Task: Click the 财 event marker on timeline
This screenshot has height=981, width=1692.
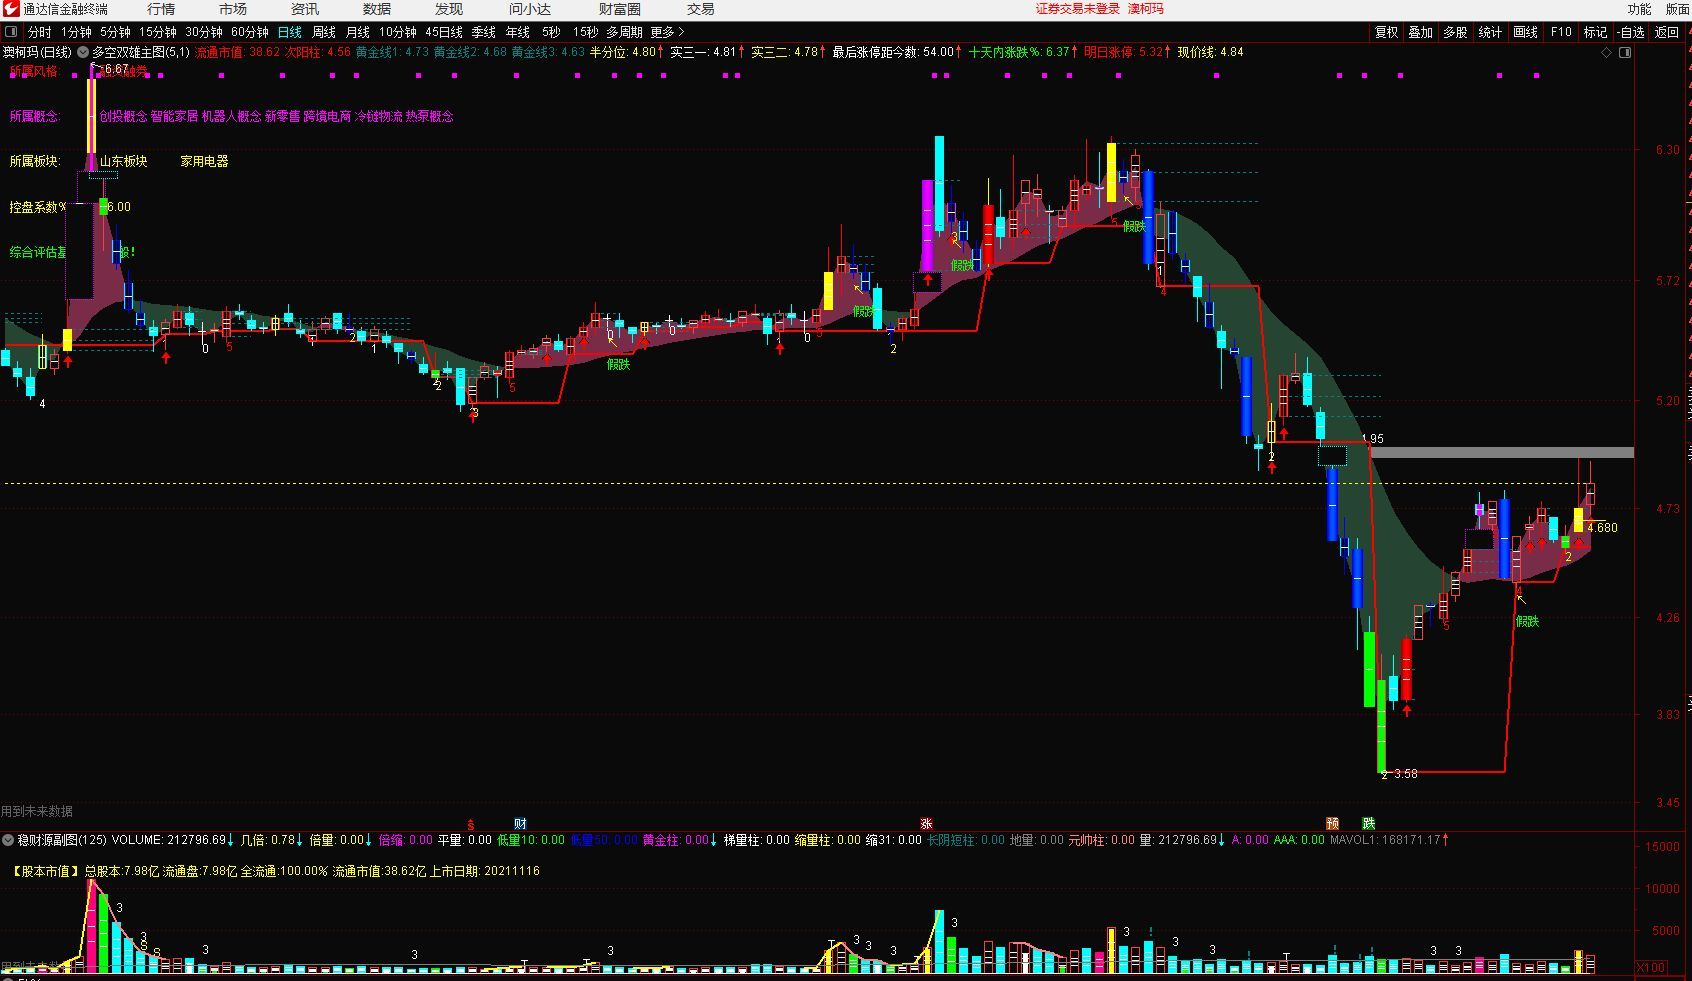Action: (x=520, y=823)
